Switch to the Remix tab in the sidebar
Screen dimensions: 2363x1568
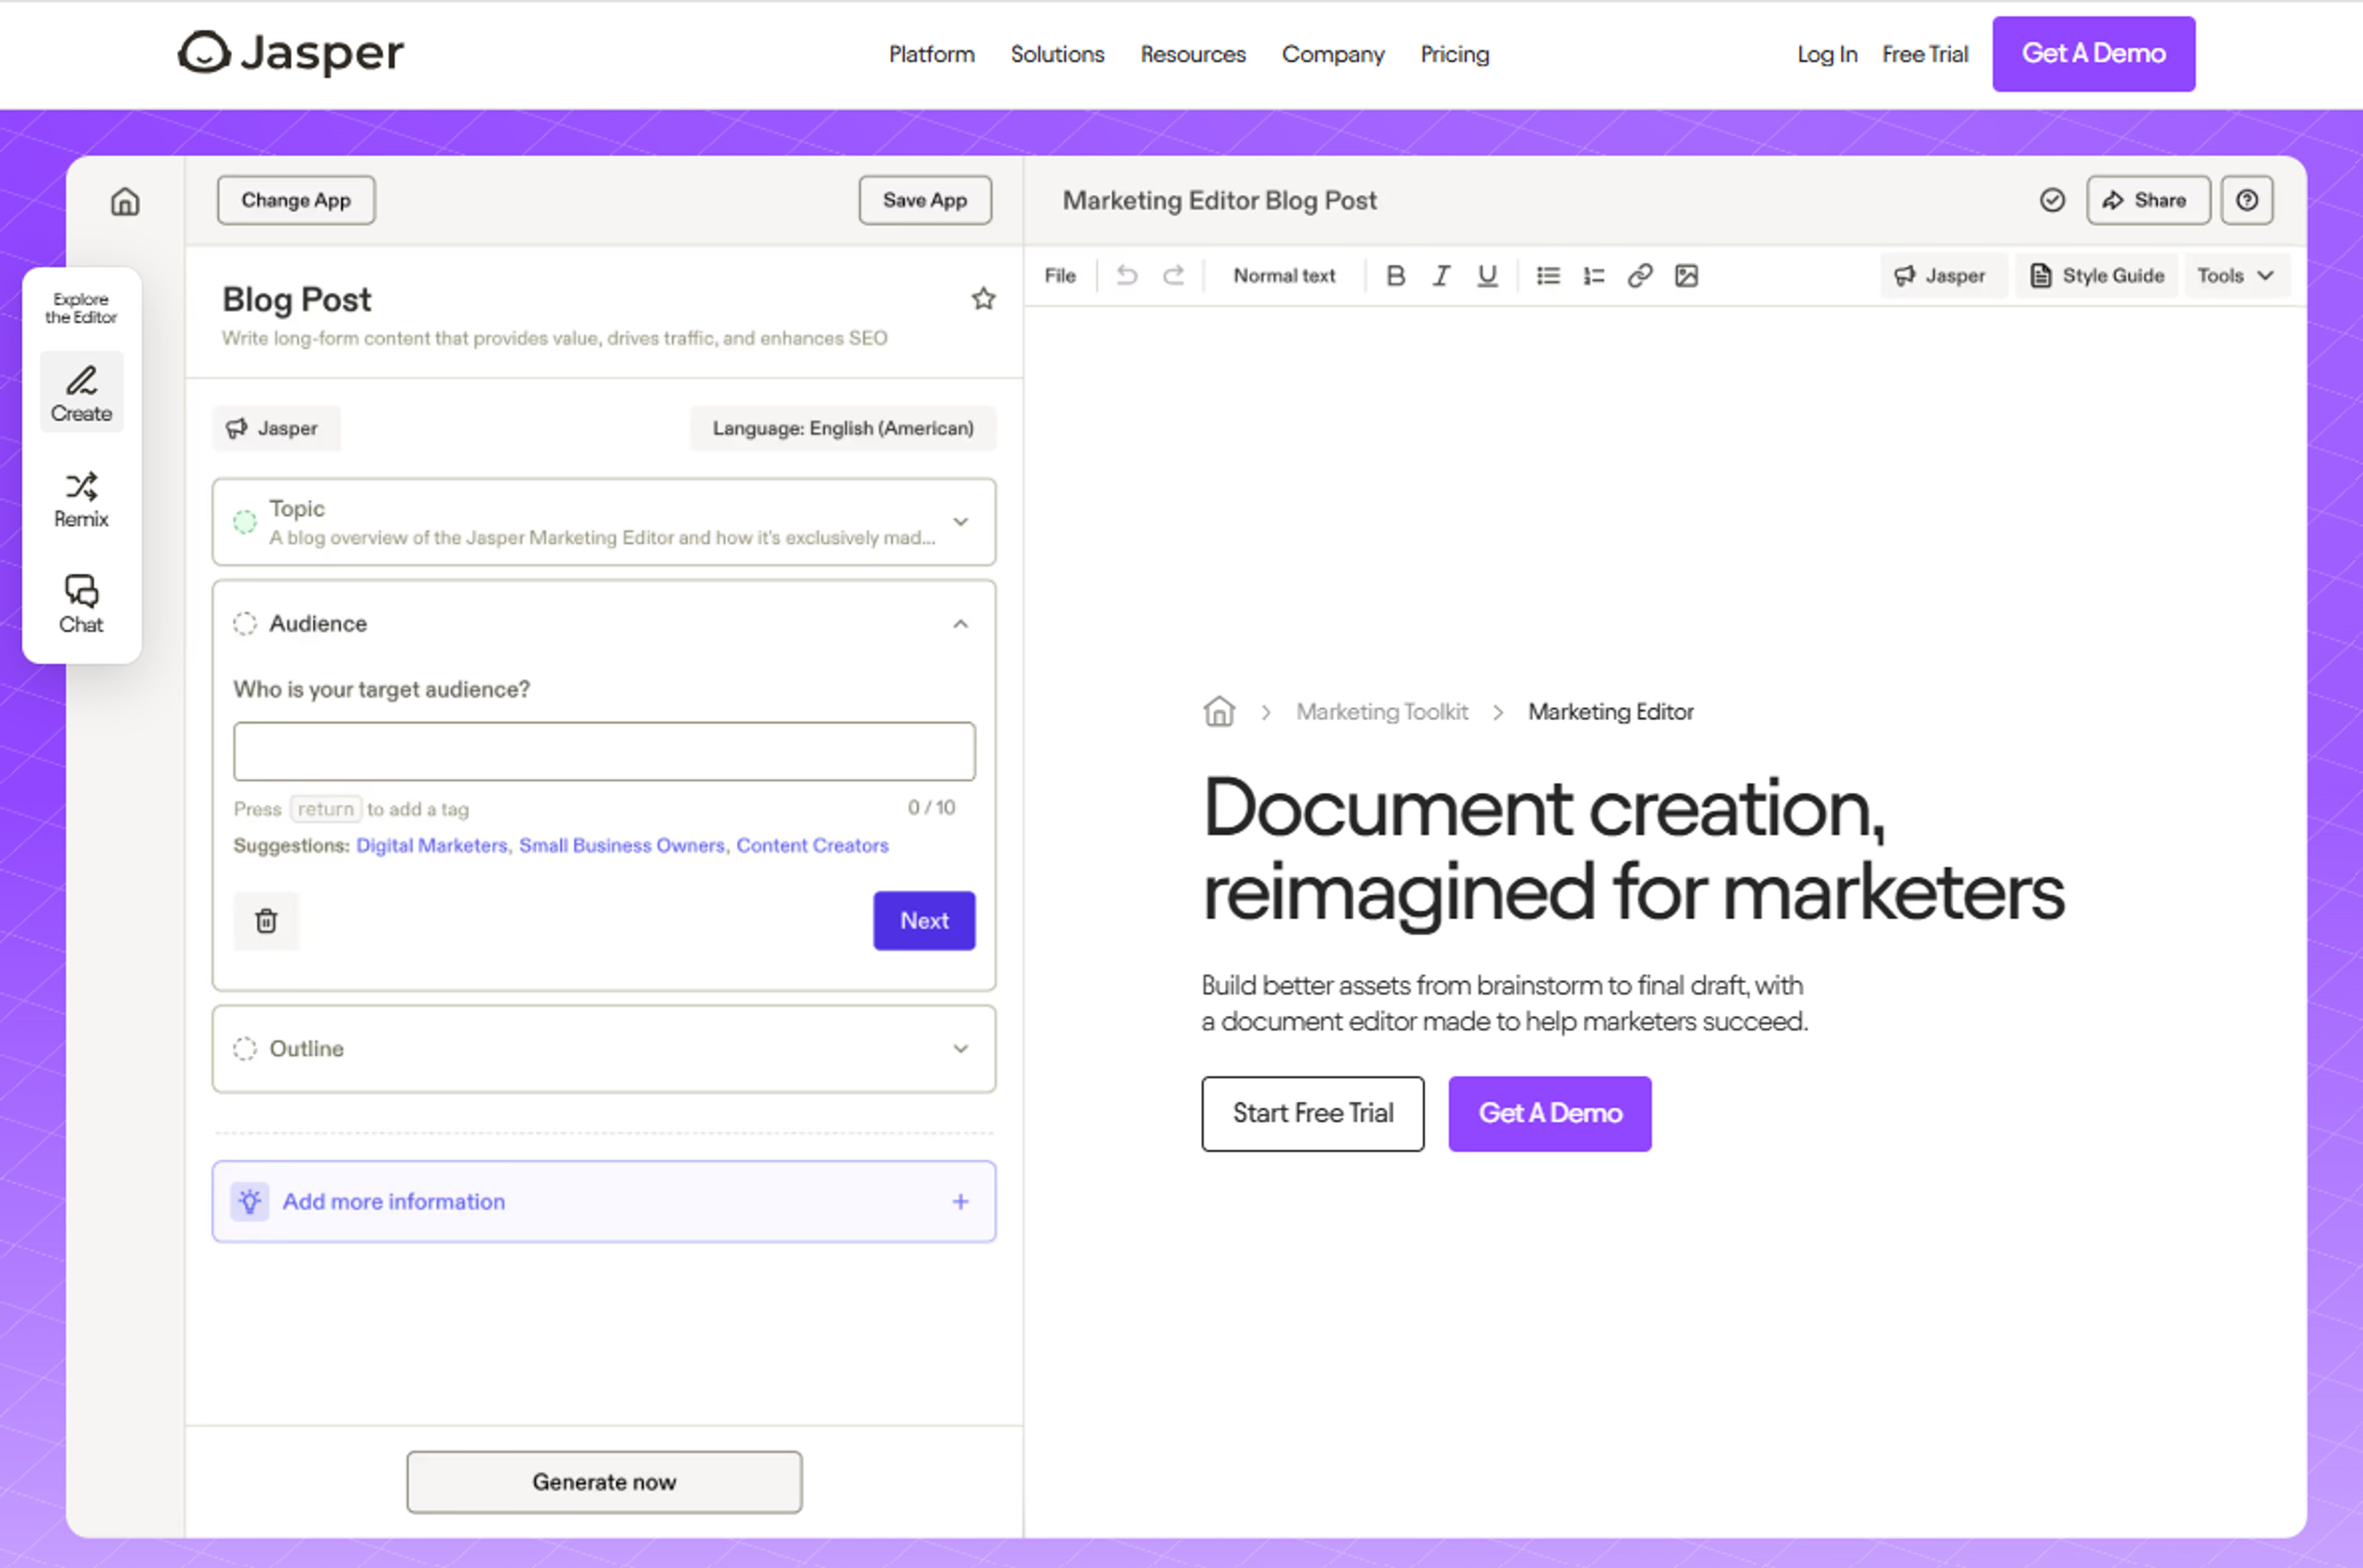tap(81, 499)
